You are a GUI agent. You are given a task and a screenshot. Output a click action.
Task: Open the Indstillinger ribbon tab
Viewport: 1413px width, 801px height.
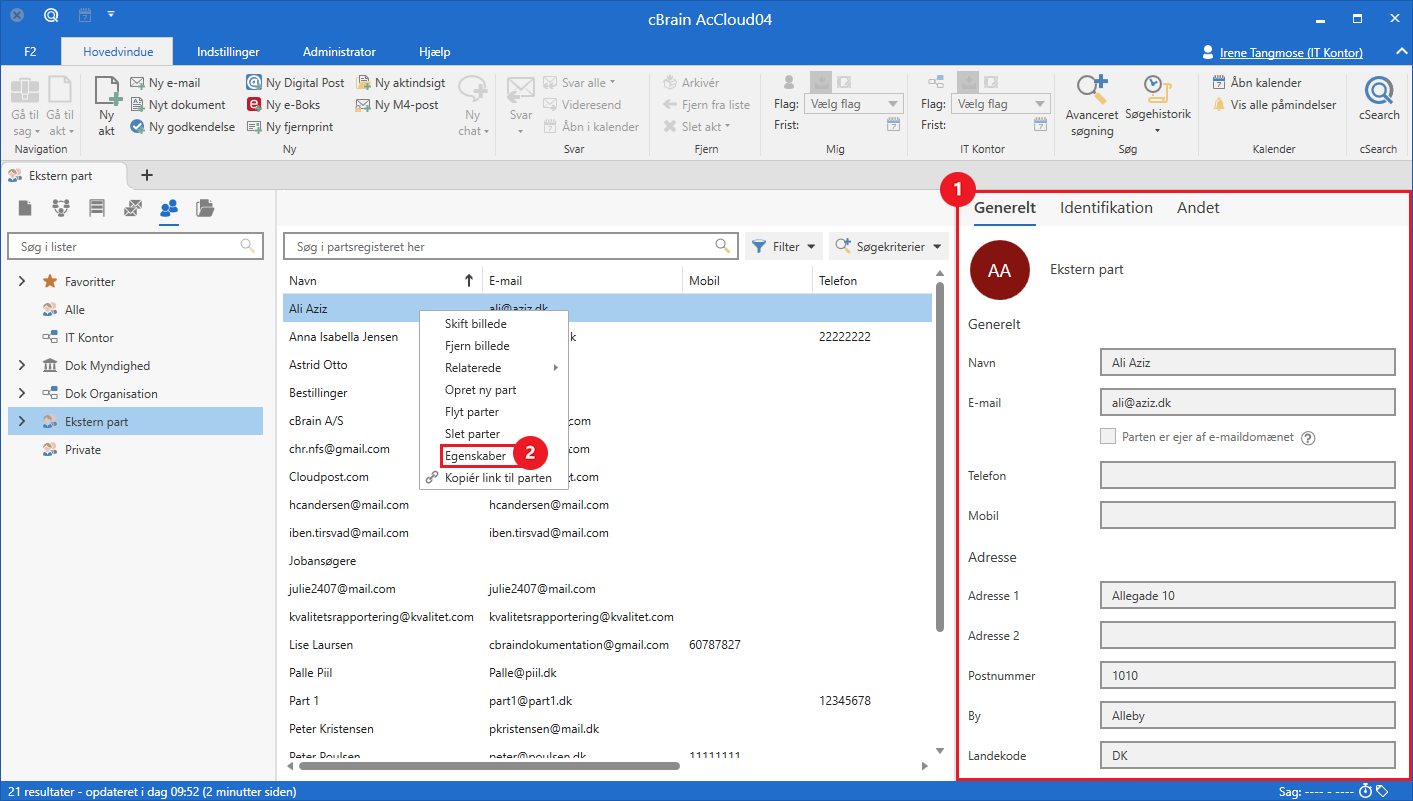pyautogui.click(x=228, y=52)
